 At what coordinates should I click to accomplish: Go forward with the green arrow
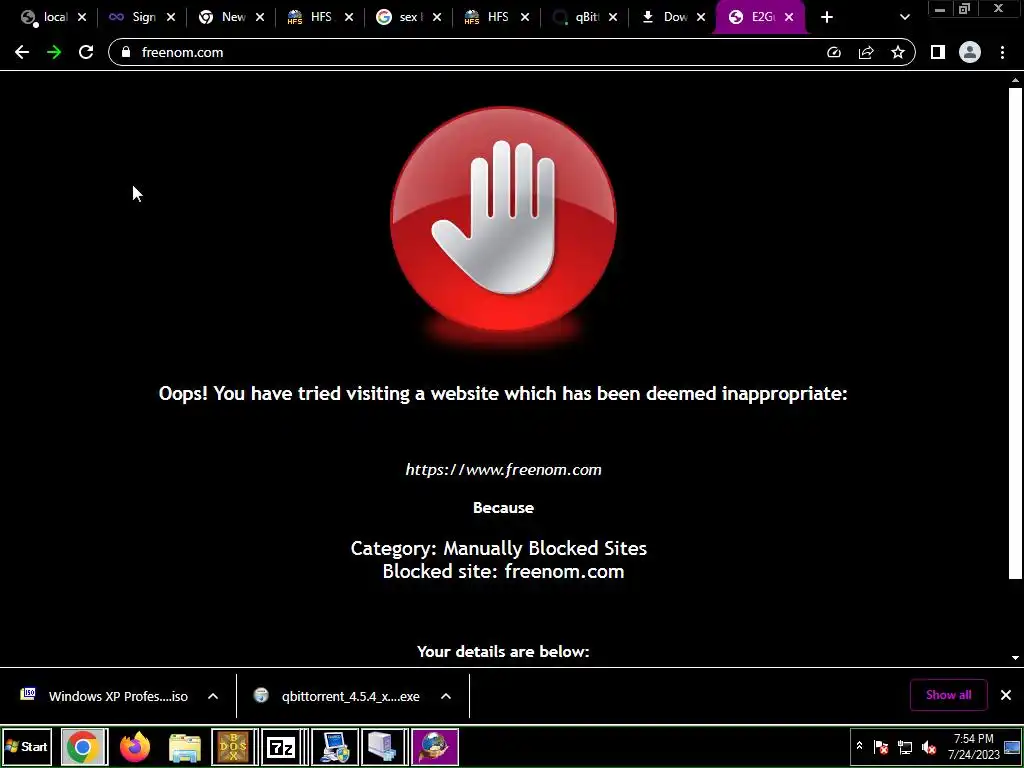coord(54,52)
